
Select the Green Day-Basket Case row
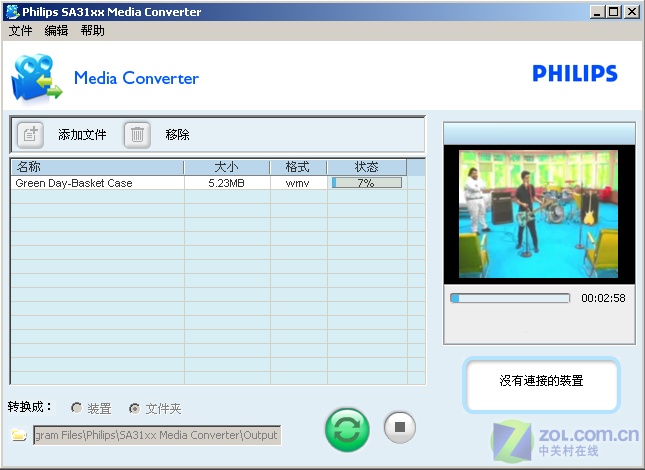click(x=218, y=183)
